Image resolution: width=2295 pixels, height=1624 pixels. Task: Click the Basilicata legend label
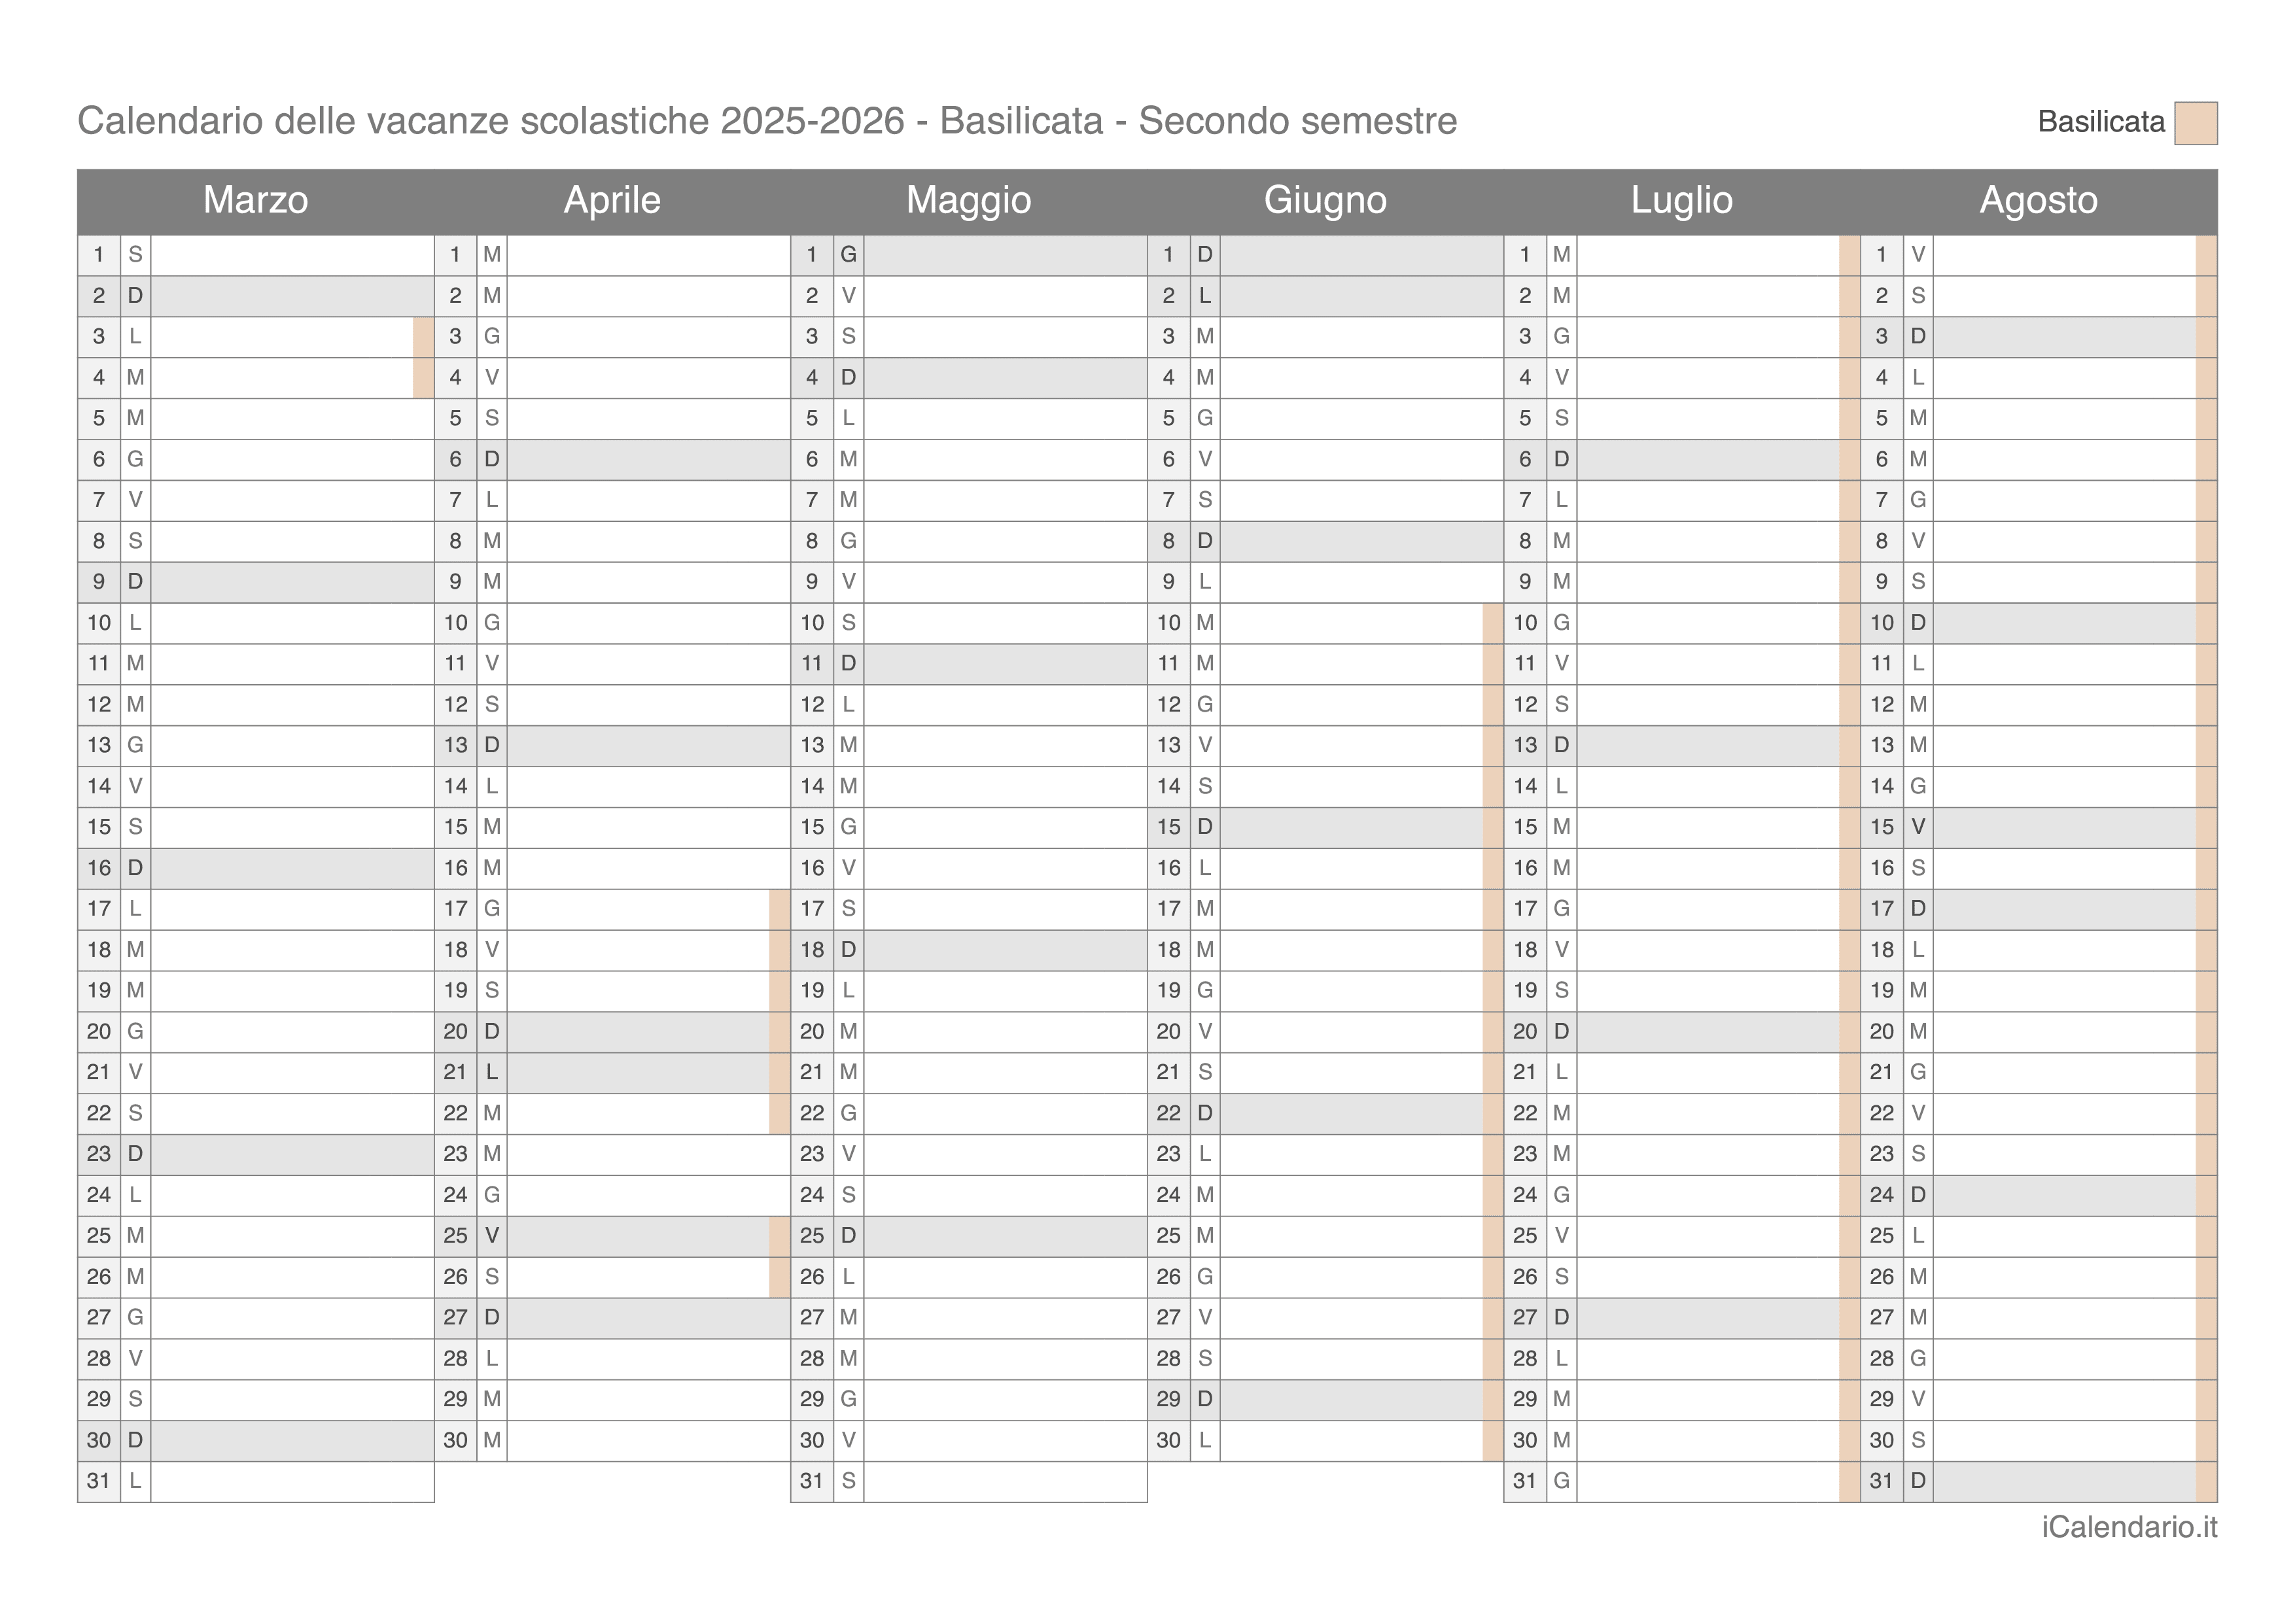[x=2100, y=122]
